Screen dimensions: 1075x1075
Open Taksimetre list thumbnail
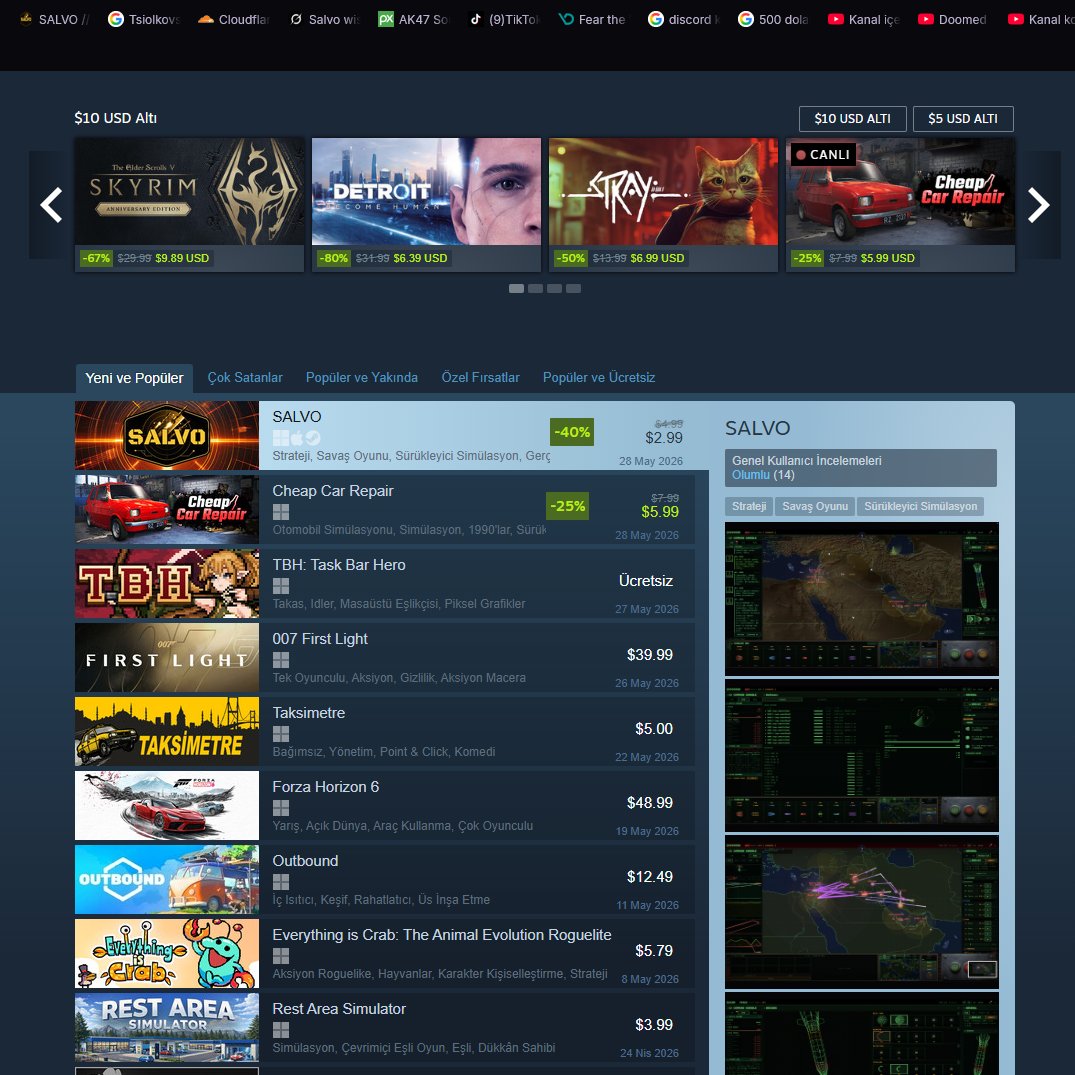click(167, 732)
